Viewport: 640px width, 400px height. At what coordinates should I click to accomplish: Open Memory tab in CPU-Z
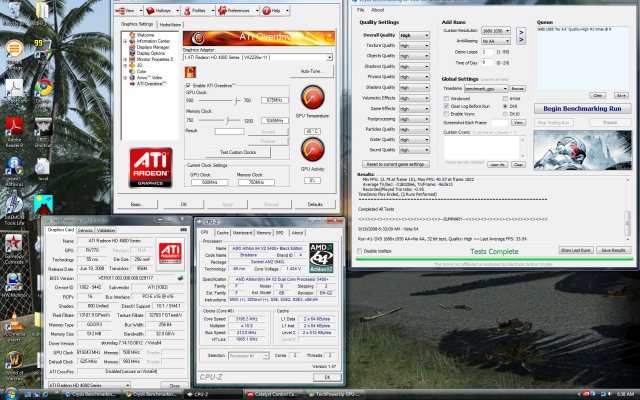(x=264, y=233)
